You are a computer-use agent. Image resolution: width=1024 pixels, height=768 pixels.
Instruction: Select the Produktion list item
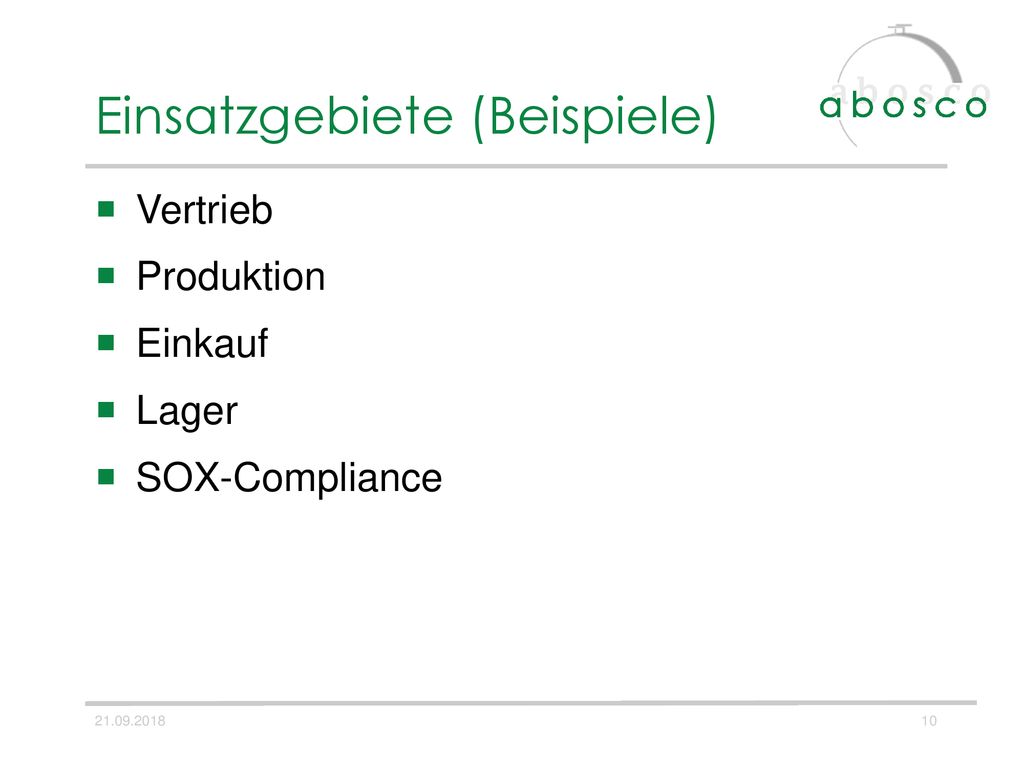tap(231, 276)
